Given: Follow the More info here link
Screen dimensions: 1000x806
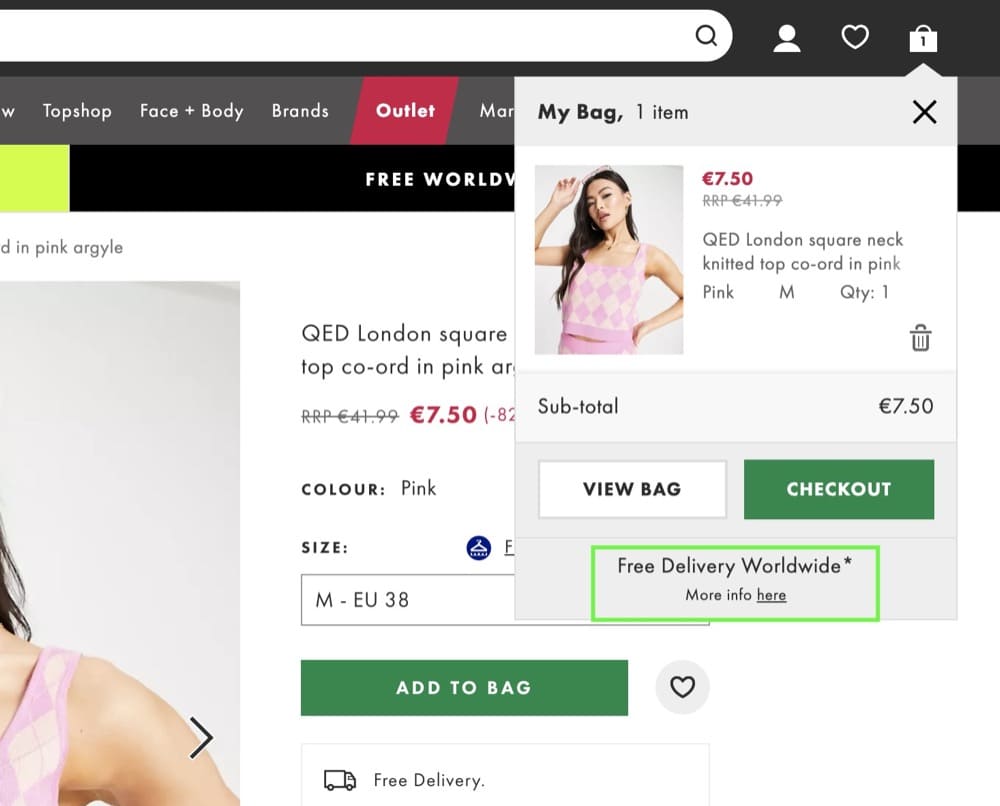Looking at the screenshot, I should pyautogui.click(x=771, y=595).
